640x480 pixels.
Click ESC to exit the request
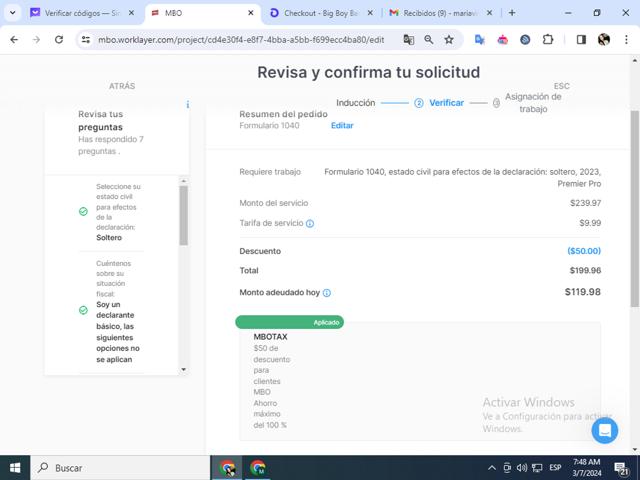click(x=561, y=86)
